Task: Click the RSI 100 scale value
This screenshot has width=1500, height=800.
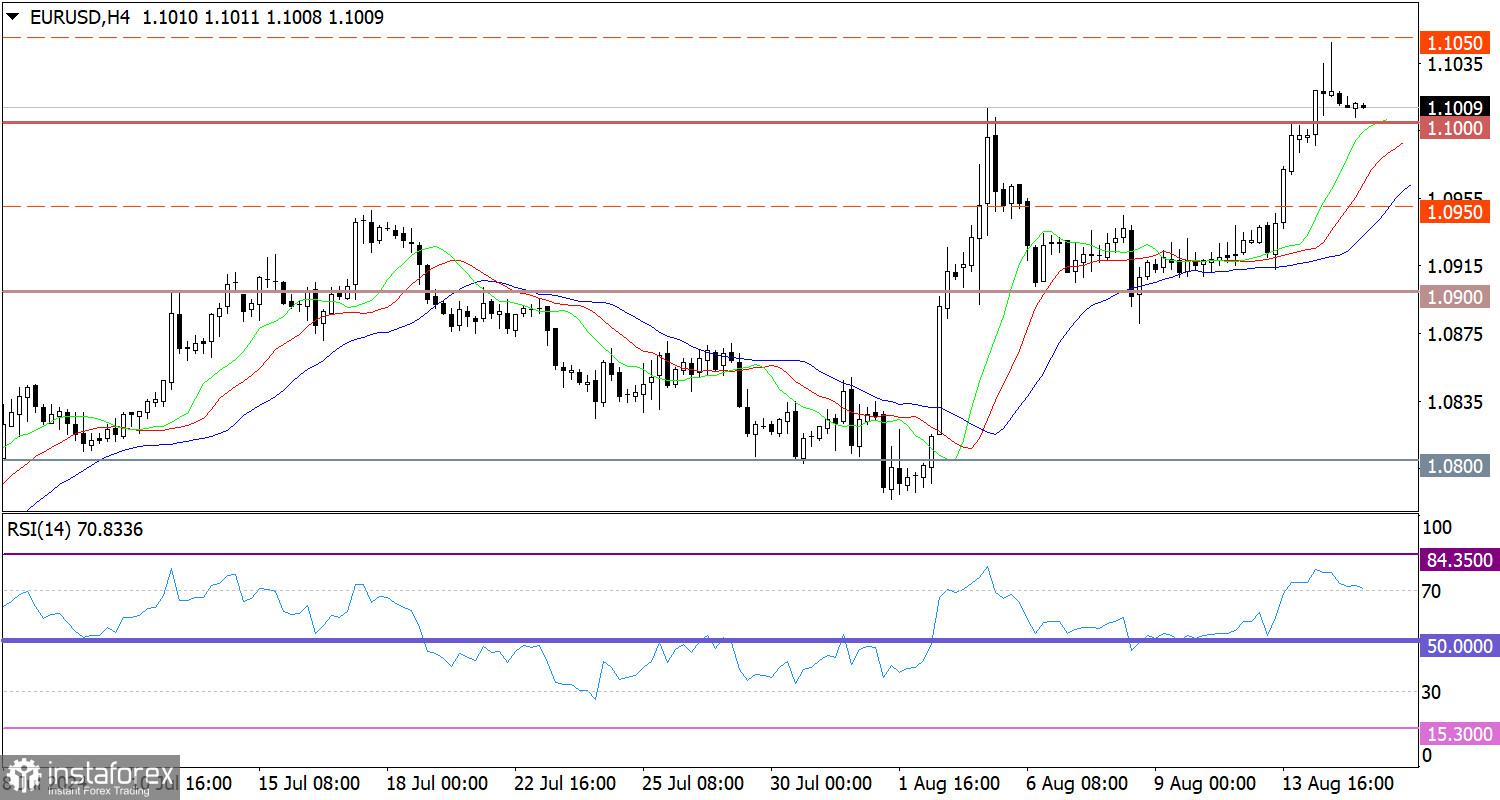Action: 1436,527
